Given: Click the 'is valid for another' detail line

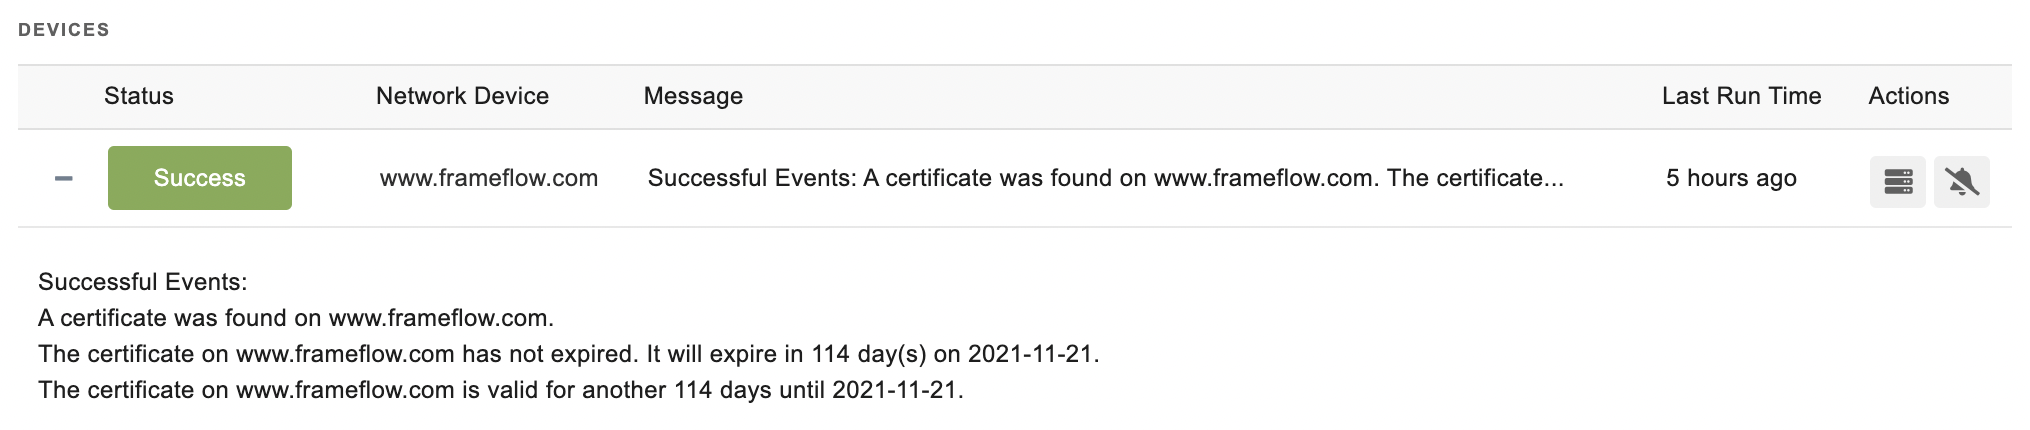Looking at the screenshot, I should [x=501, y=390].
